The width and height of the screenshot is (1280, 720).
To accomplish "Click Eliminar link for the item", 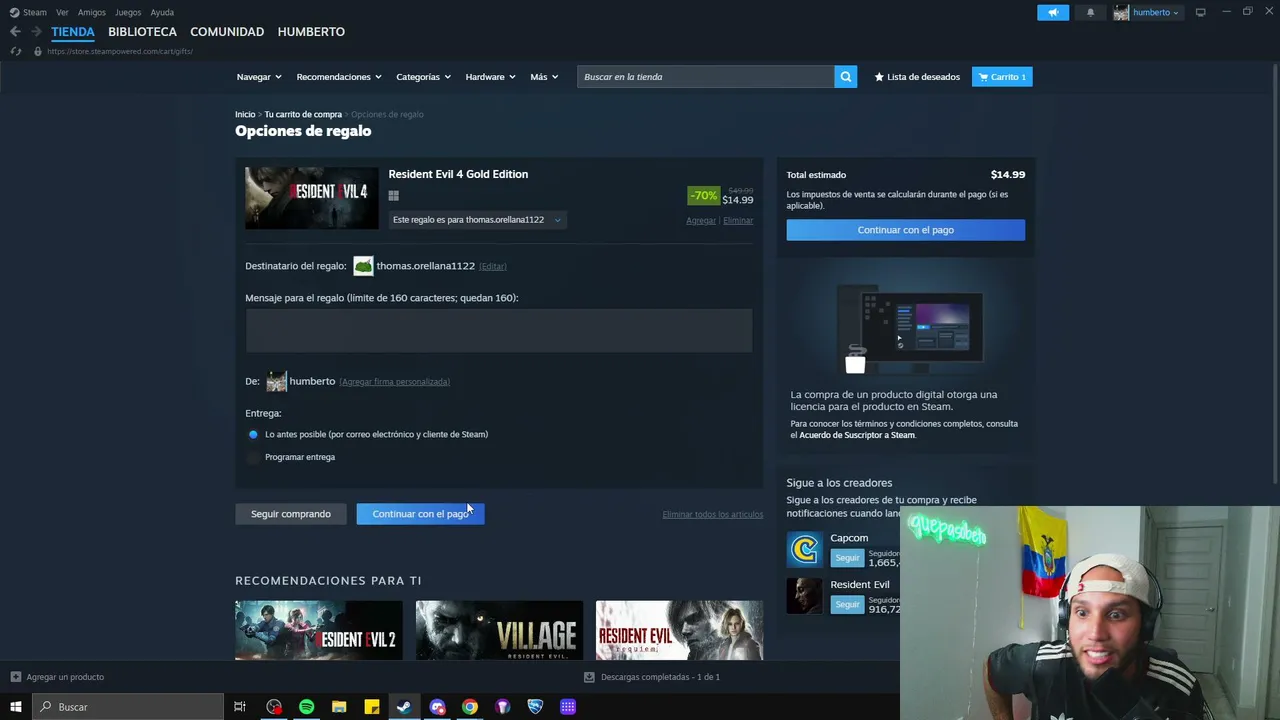I will coord(738,221).
